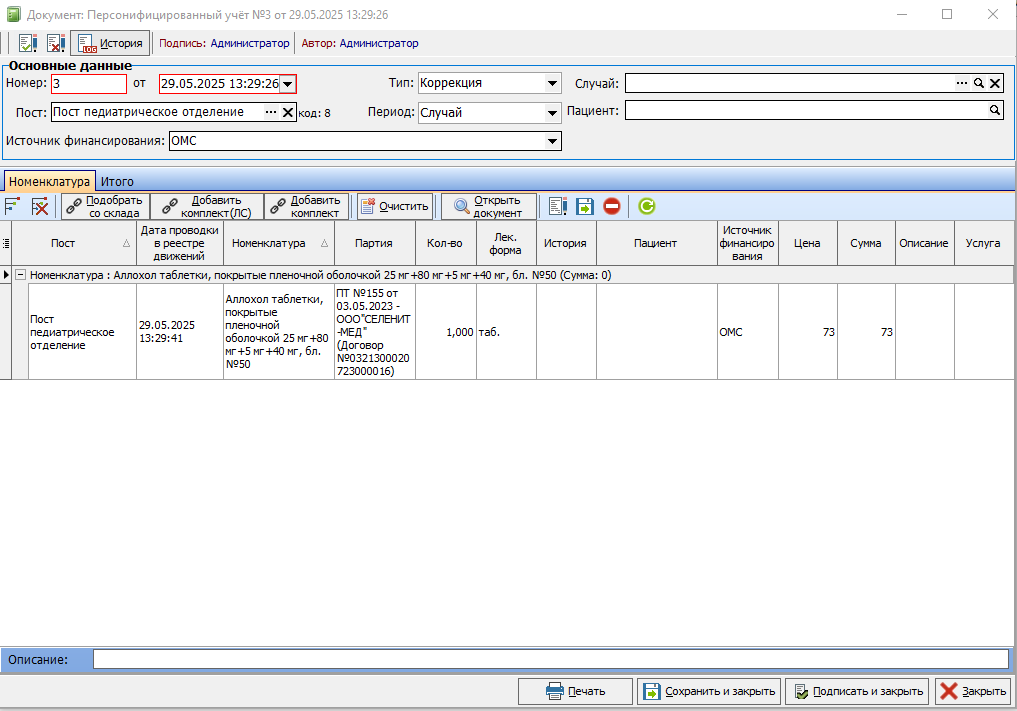Click the add row icon in nomenclature toolbar

click(12, 206)
